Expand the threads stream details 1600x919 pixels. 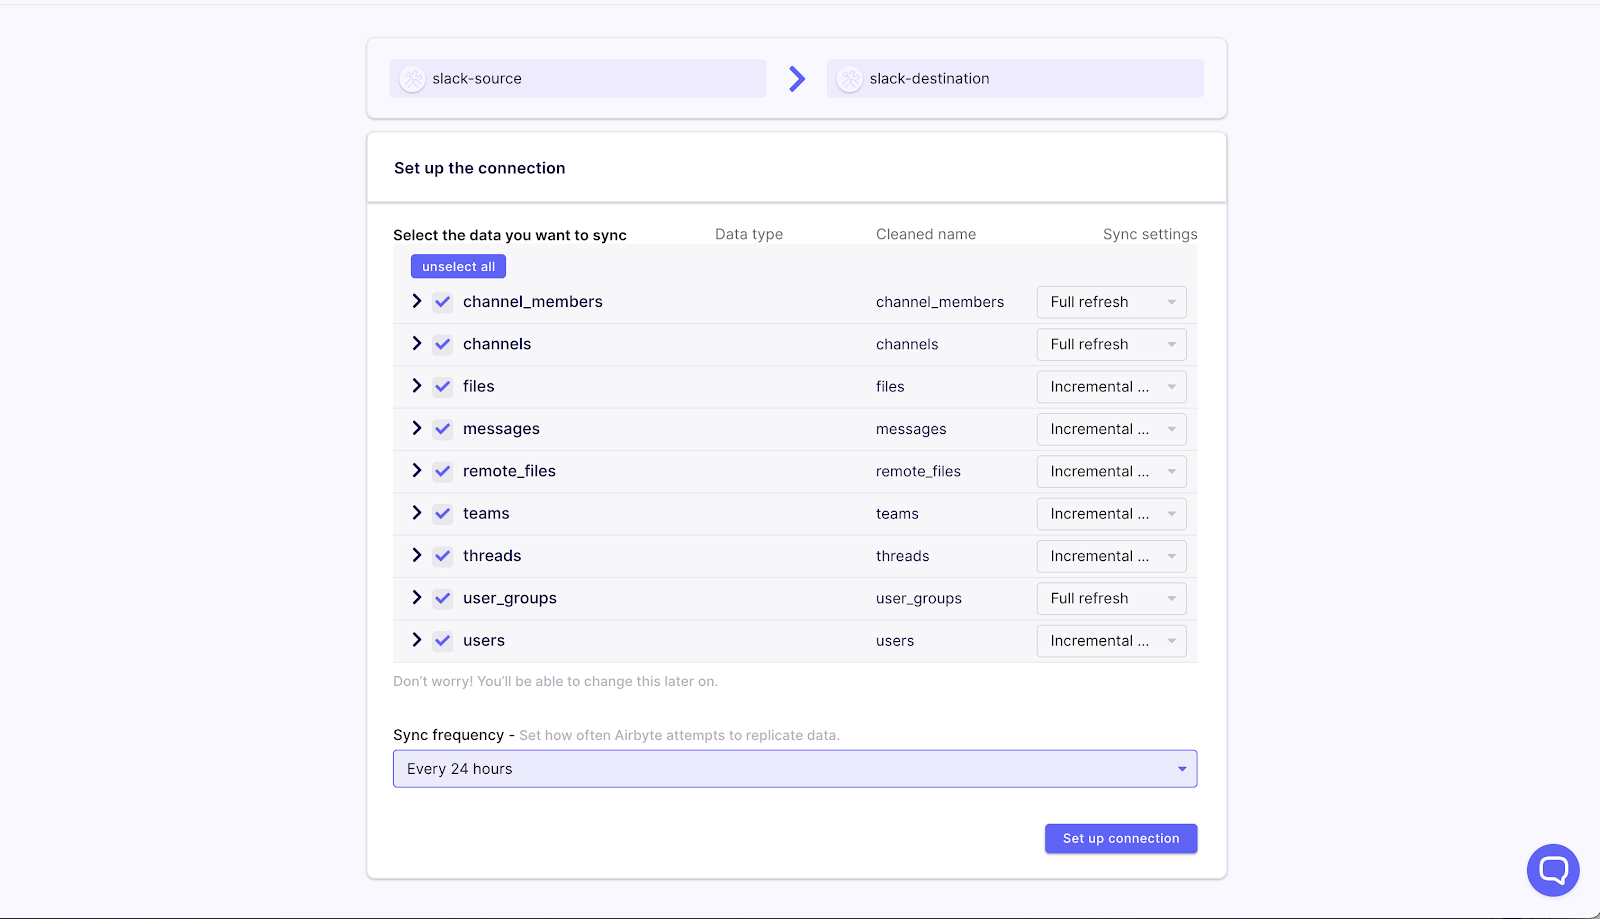coord(416,555)
